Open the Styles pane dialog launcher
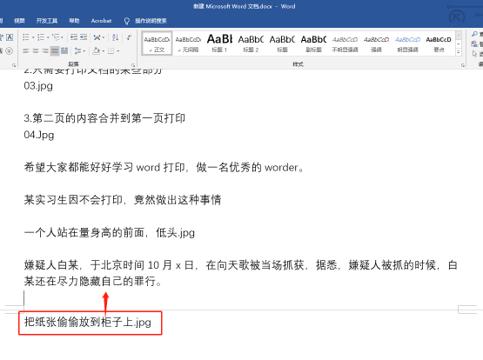483x360 pixels. pos(463,65)
